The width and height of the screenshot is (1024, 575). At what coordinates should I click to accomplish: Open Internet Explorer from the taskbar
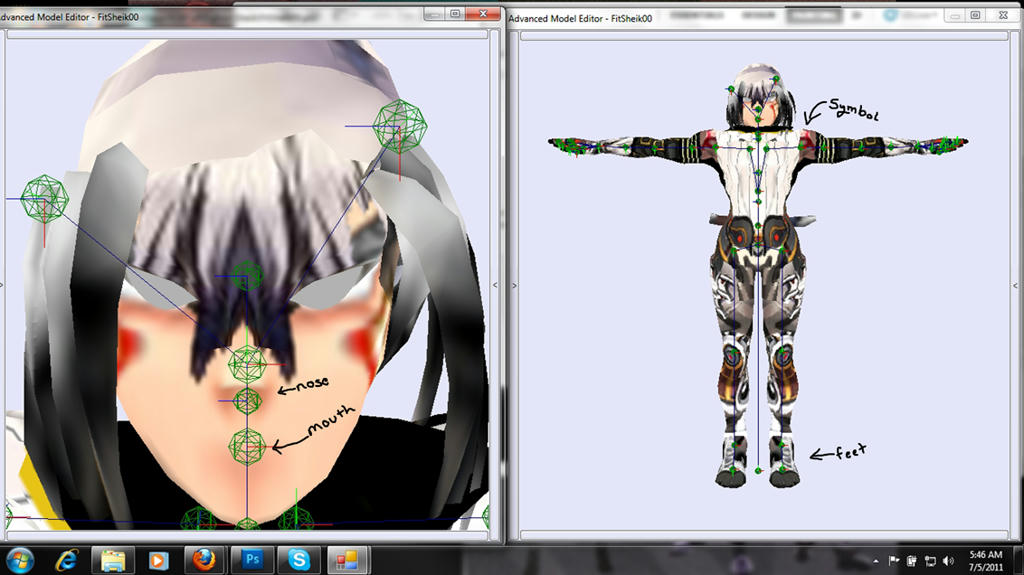pyautogui.click(x=66, y=559)
